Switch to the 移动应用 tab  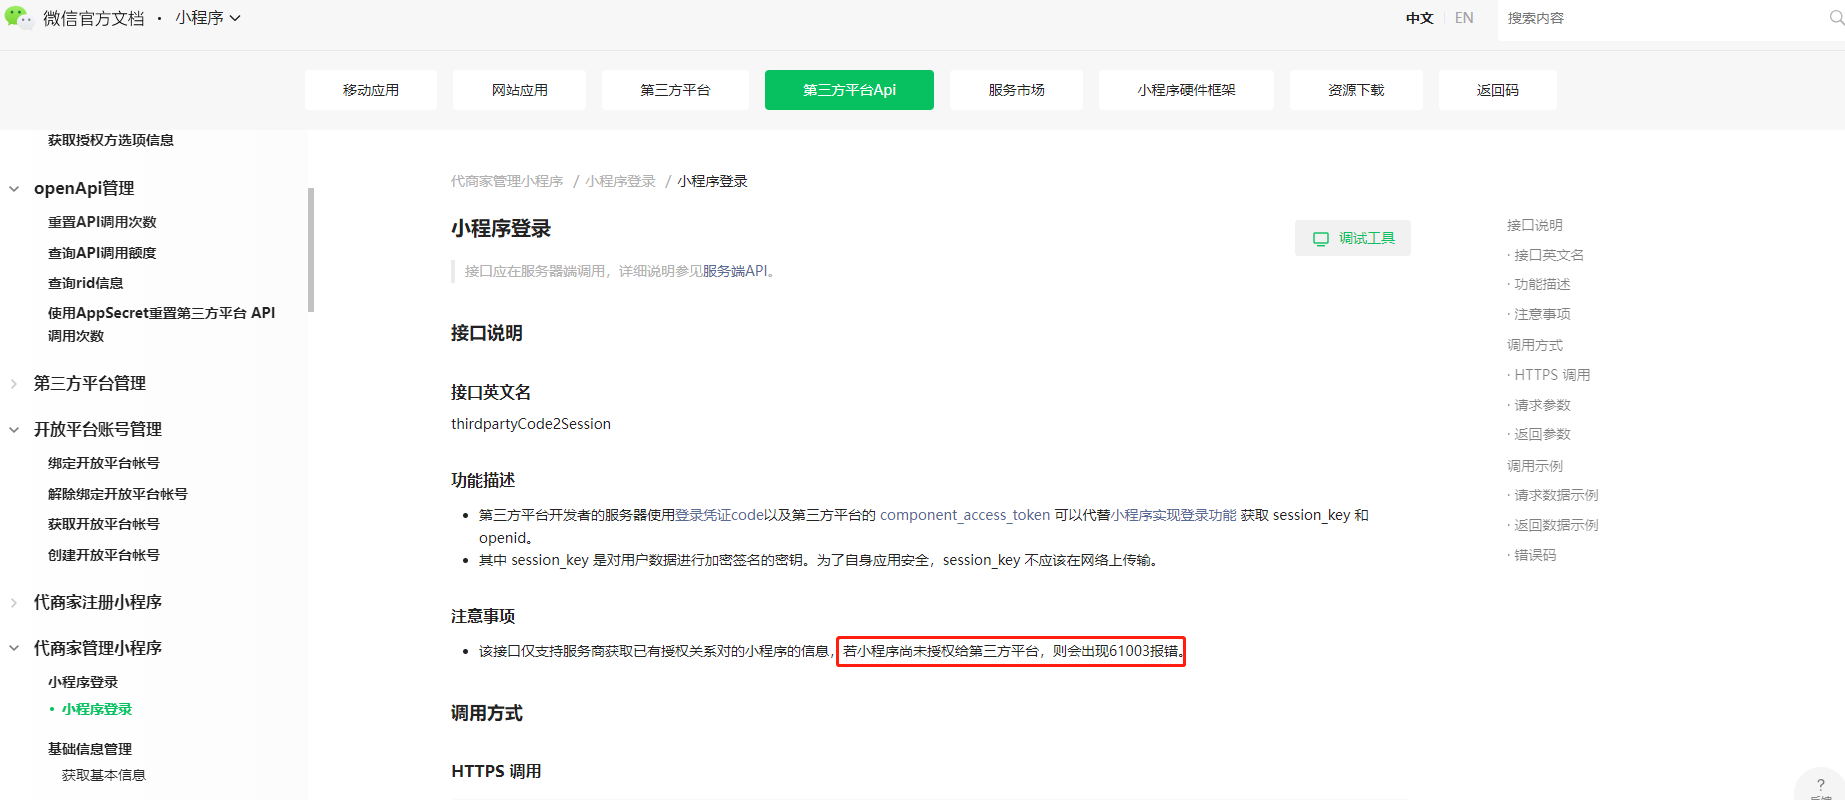pyautogui.click(x=371, y=90)
